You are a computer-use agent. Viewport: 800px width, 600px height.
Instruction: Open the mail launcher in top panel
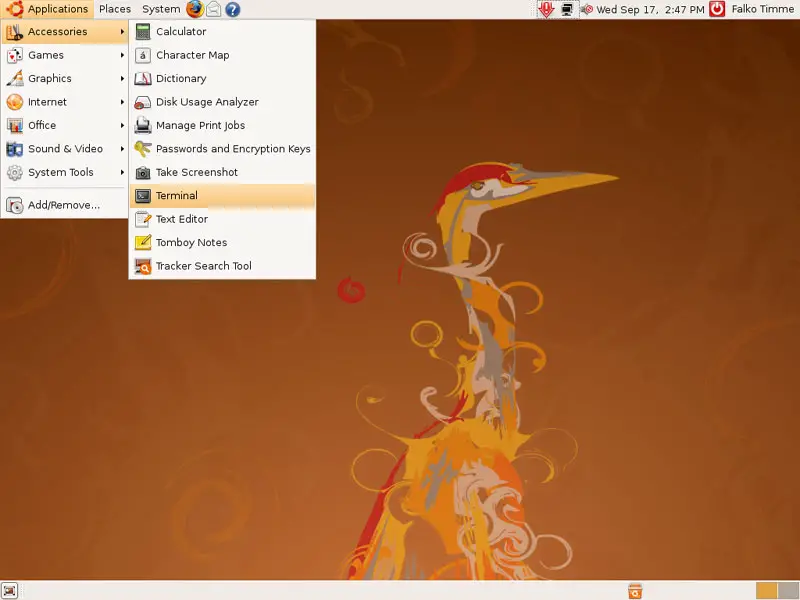[214, 9]
